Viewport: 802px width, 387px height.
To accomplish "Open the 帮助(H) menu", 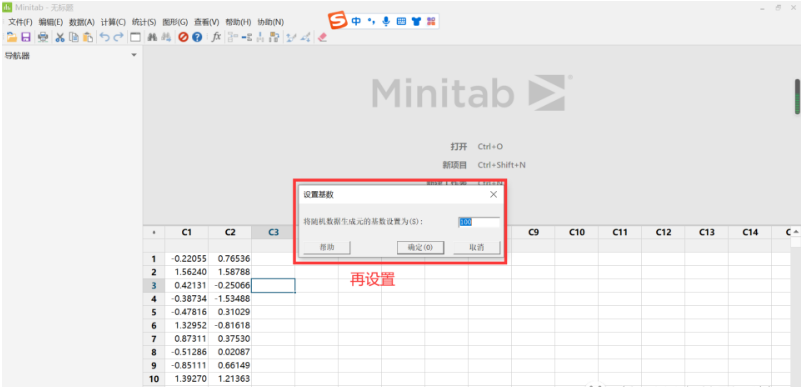I will coord(238,22).
